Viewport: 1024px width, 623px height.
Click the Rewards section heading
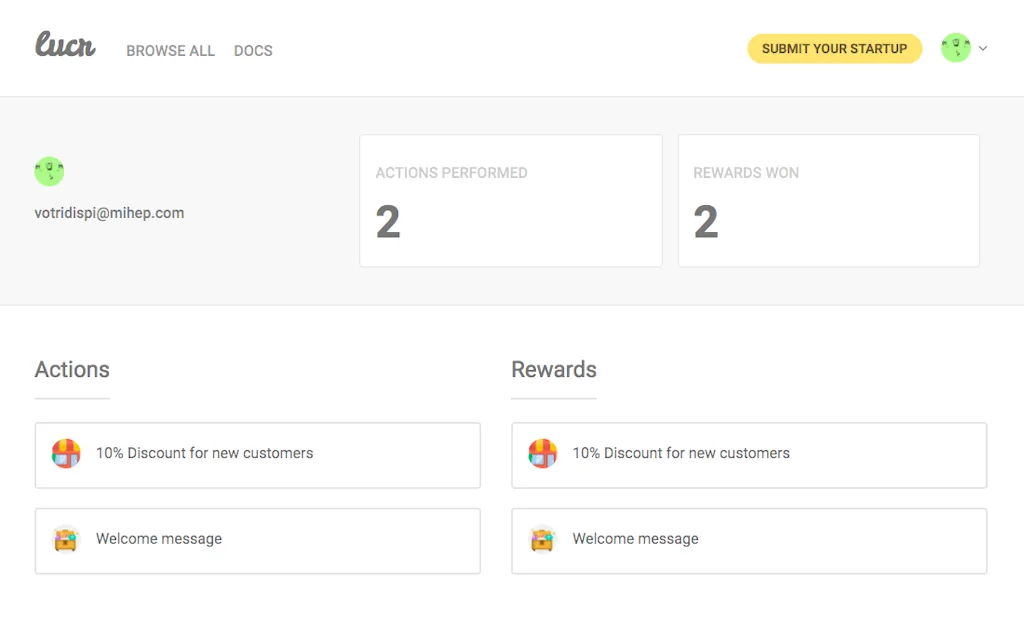point(553,369)
